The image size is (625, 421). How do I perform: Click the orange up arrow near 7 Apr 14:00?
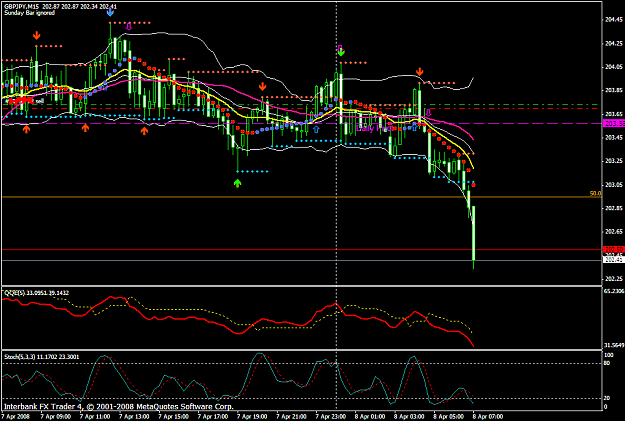pyautogui.click(x=144, y=130)
